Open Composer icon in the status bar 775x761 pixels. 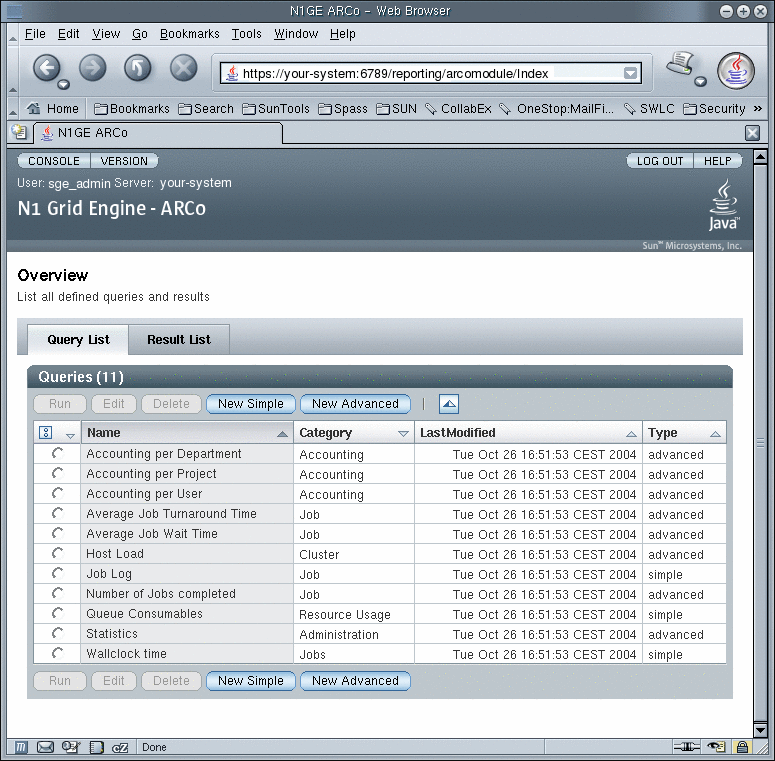tap(71, 747)
